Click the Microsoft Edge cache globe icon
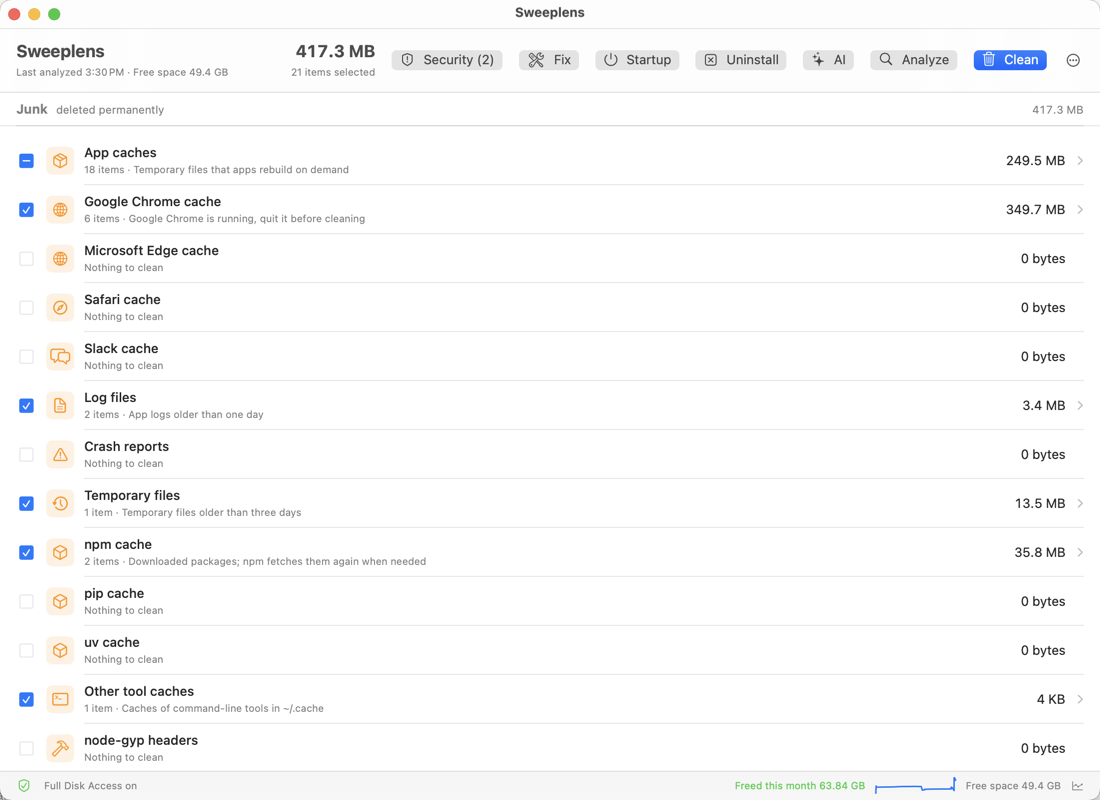This screenshot has width=1100, height=800. coord(60,259)
